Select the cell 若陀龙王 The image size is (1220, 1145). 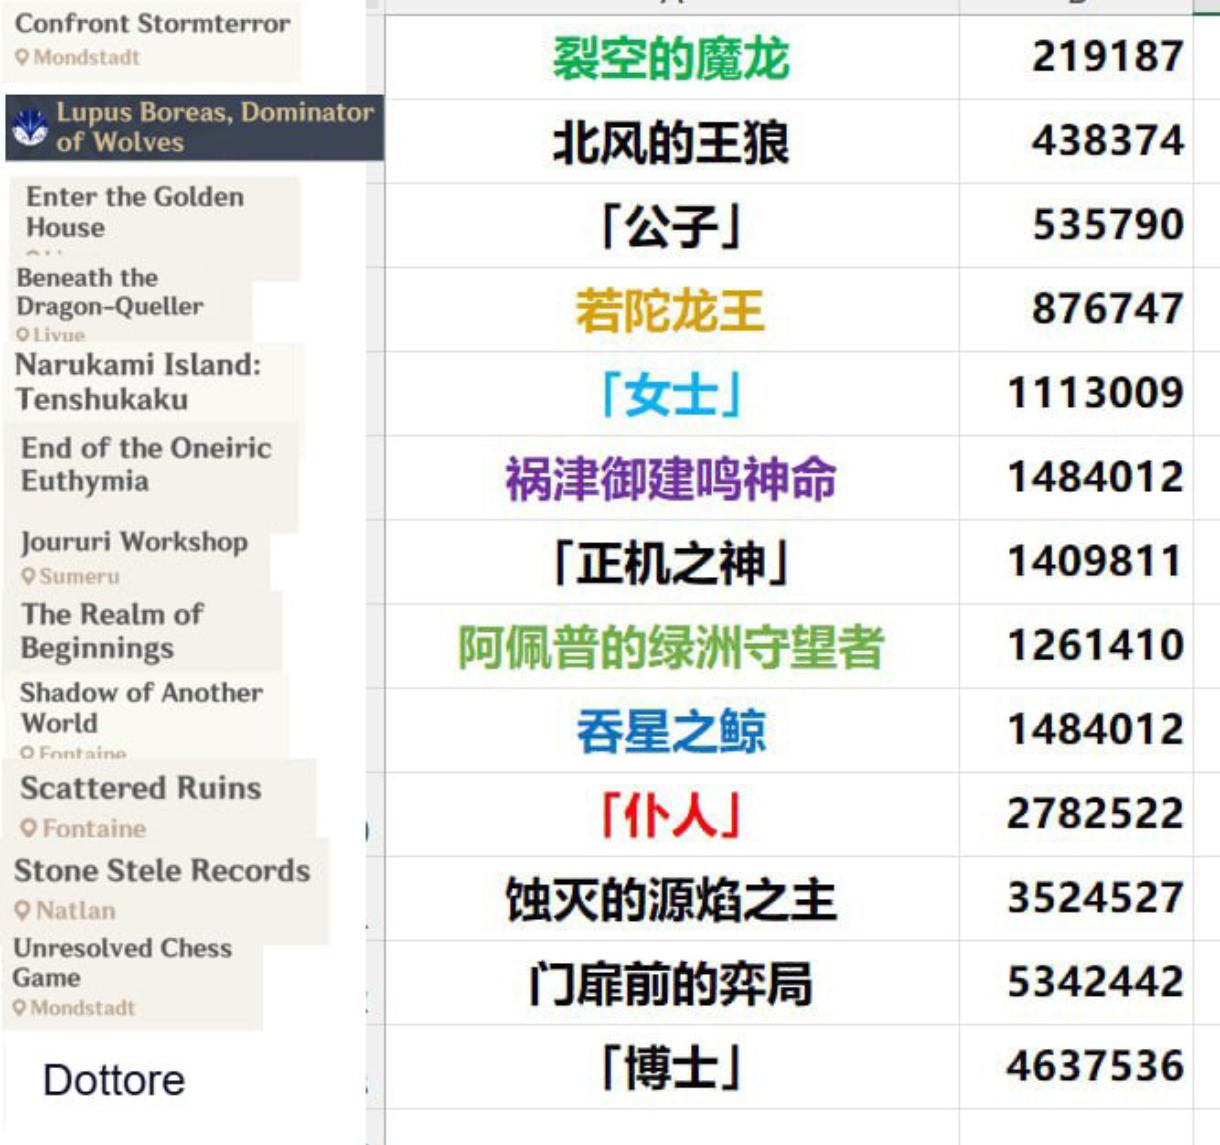point(671,309)
